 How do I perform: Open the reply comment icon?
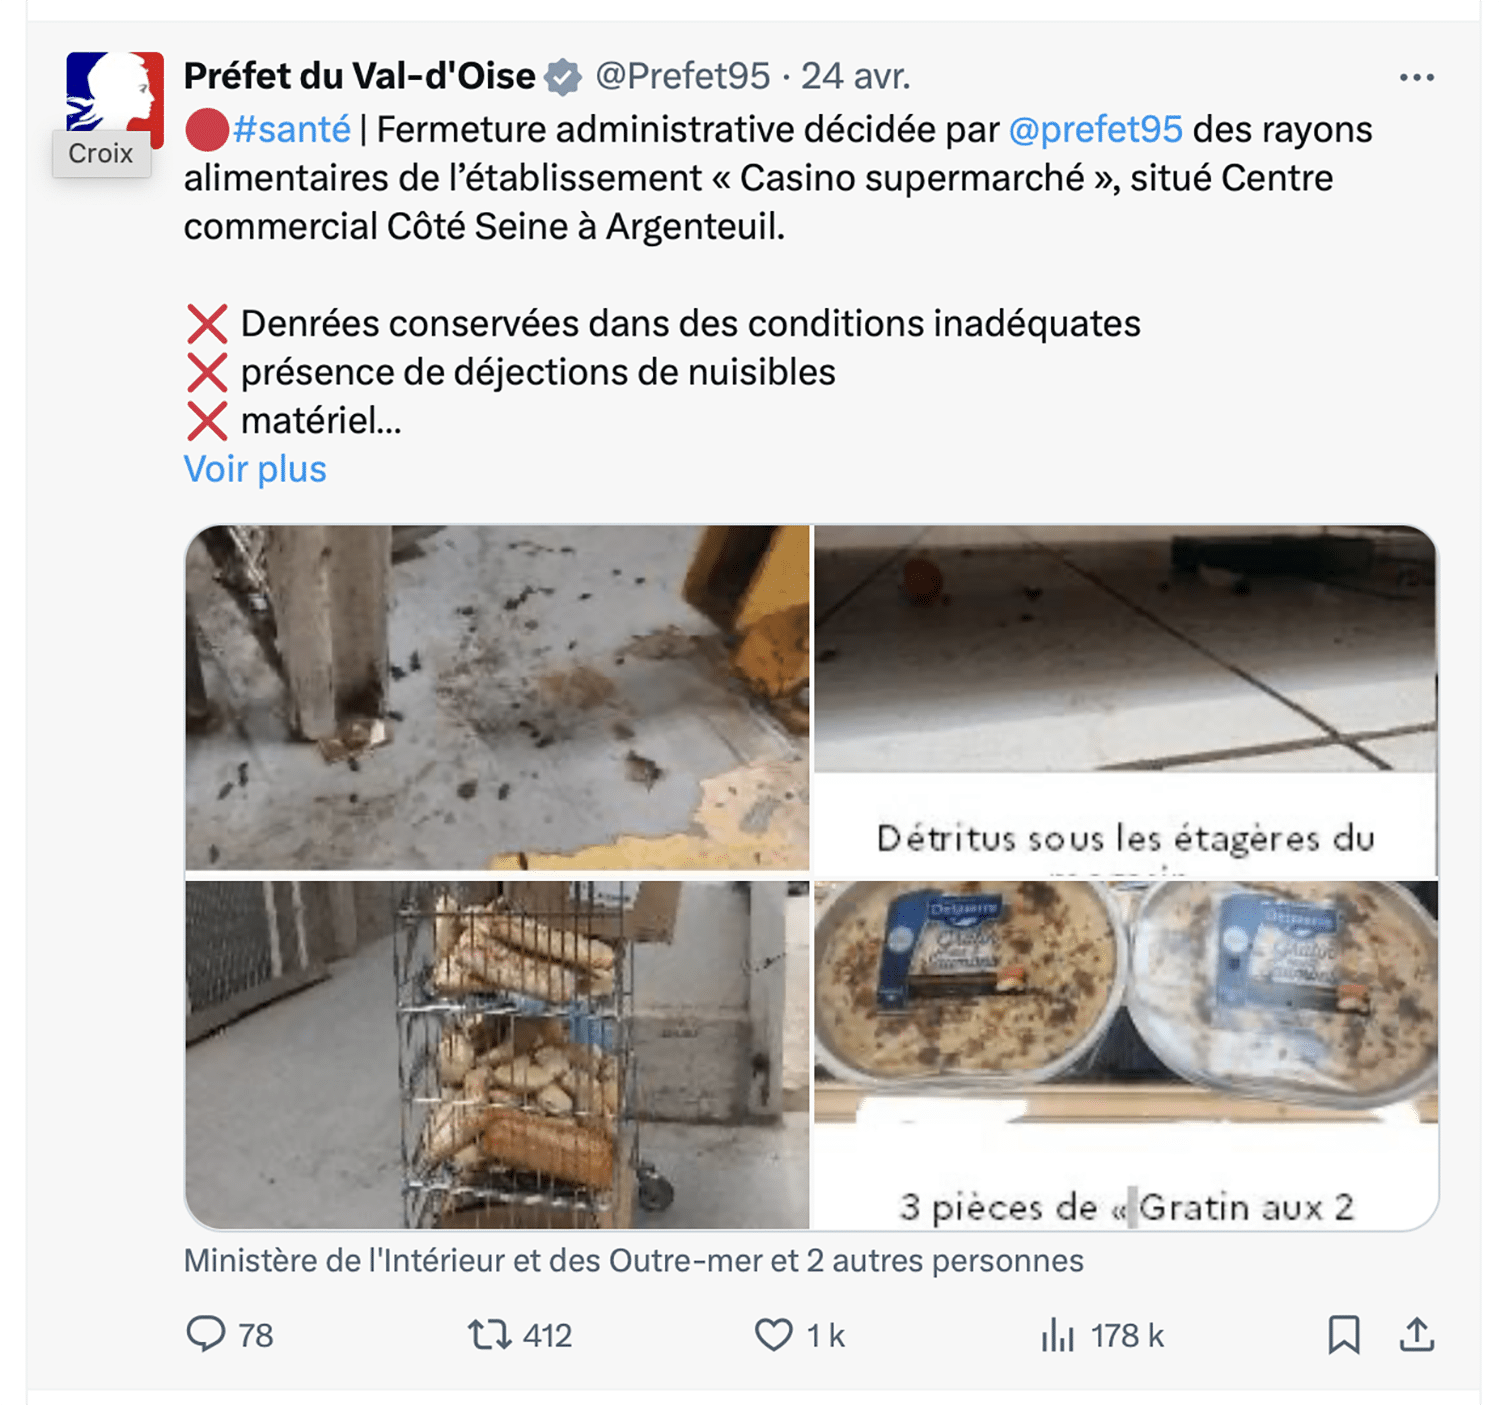206,1335
